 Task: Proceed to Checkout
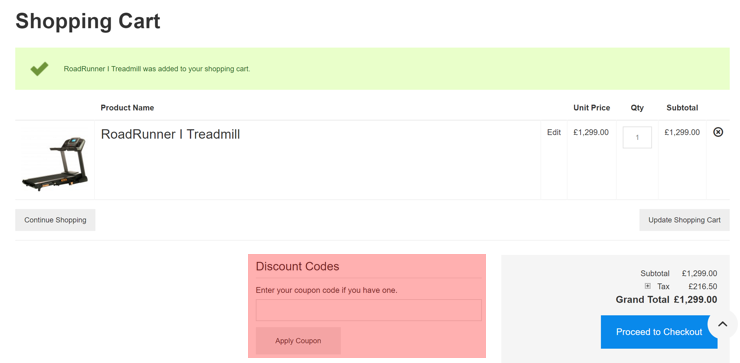pyautogui.click(x=659, y=332)
